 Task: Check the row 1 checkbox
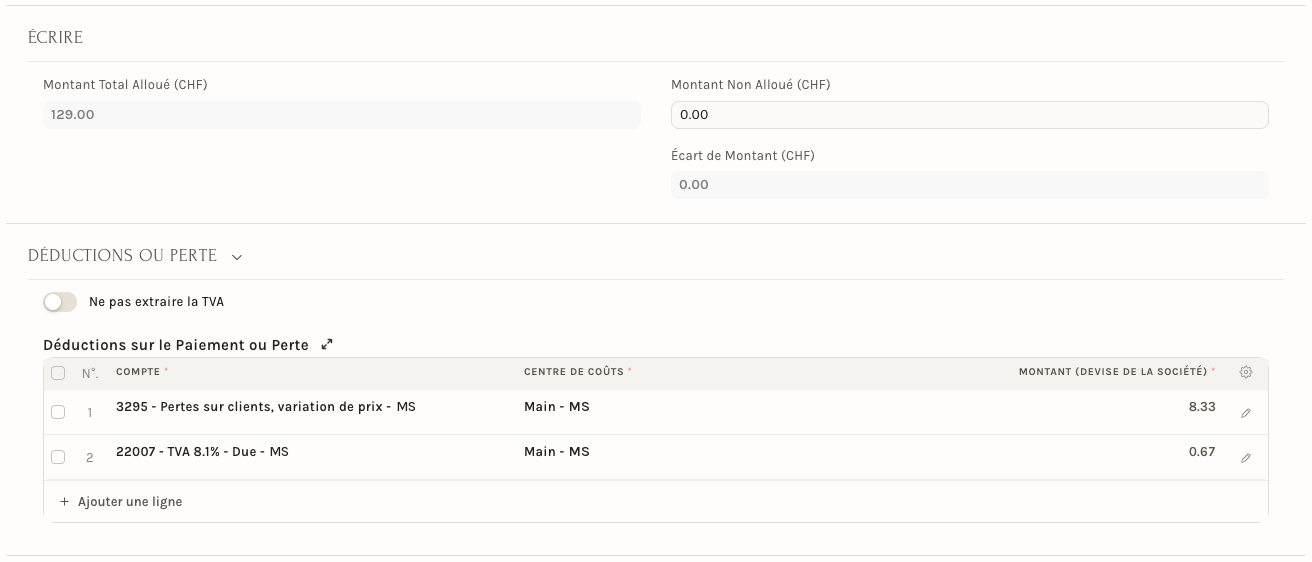[x=58, y=412]
